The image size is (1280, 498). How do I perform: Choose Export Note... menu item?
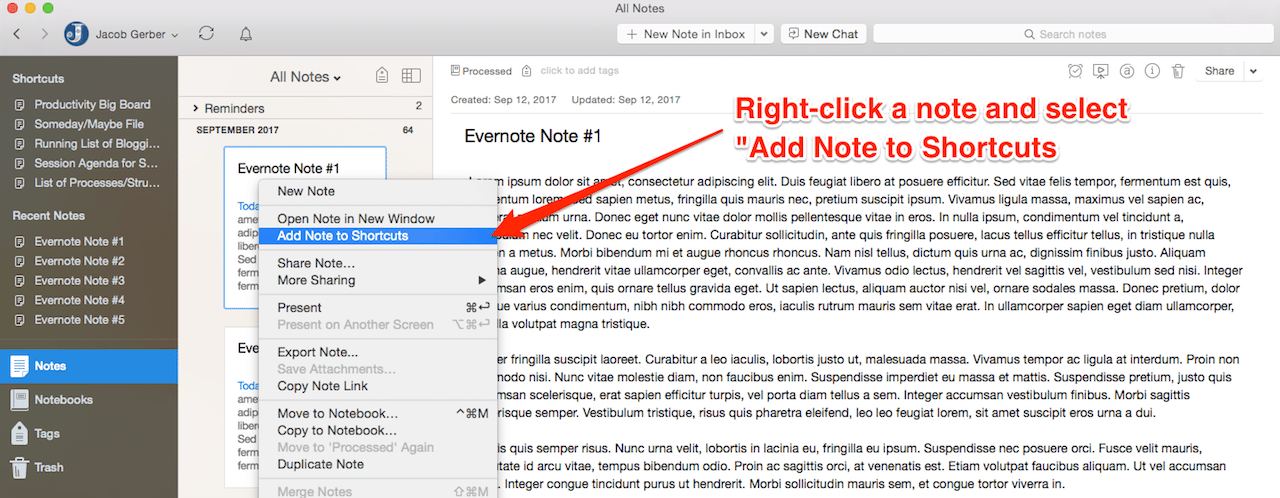pyautogui.click(x=378, y=353)
